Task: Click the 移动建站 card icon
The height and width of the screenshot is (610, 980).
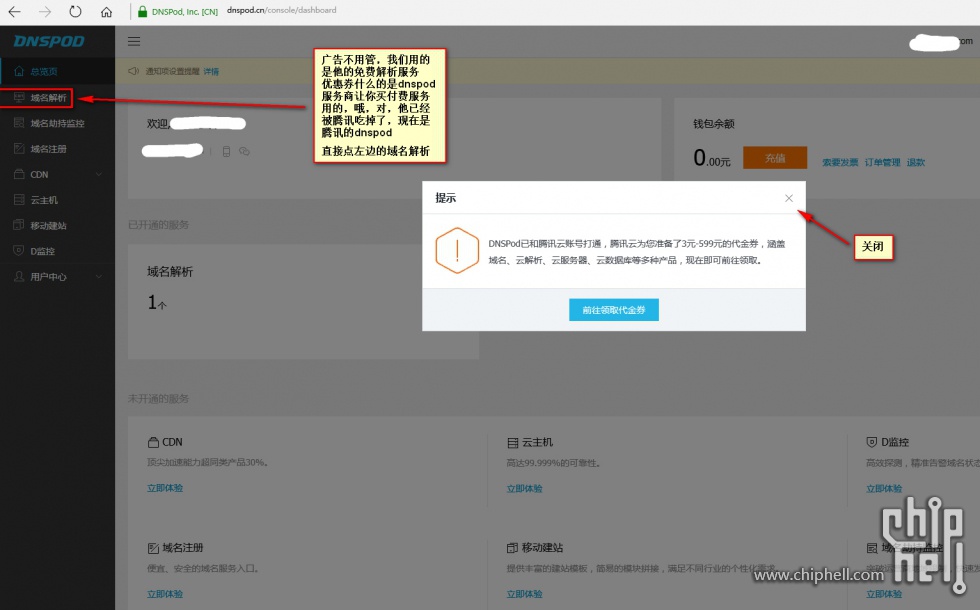Action: (x=512, y=548)
